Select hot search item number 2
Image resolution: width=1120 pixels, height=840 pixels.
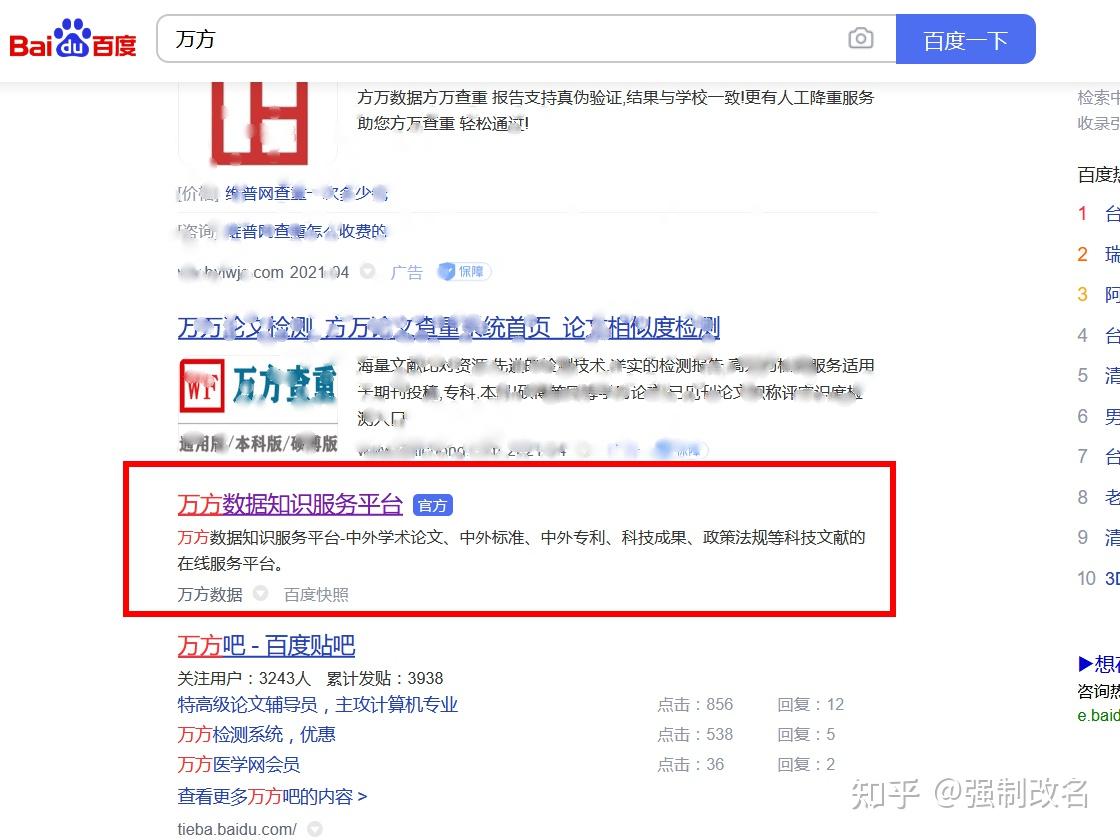1098,254
